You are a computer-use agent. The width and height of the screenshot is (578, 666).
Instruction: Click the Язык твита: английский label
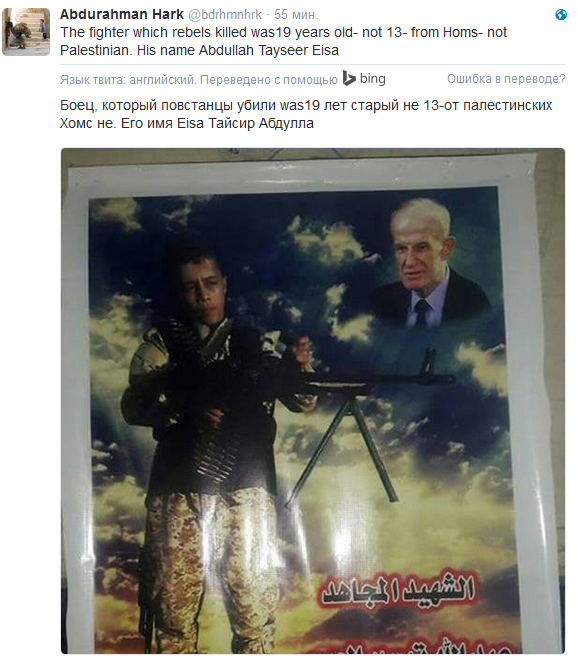point(128,80)
